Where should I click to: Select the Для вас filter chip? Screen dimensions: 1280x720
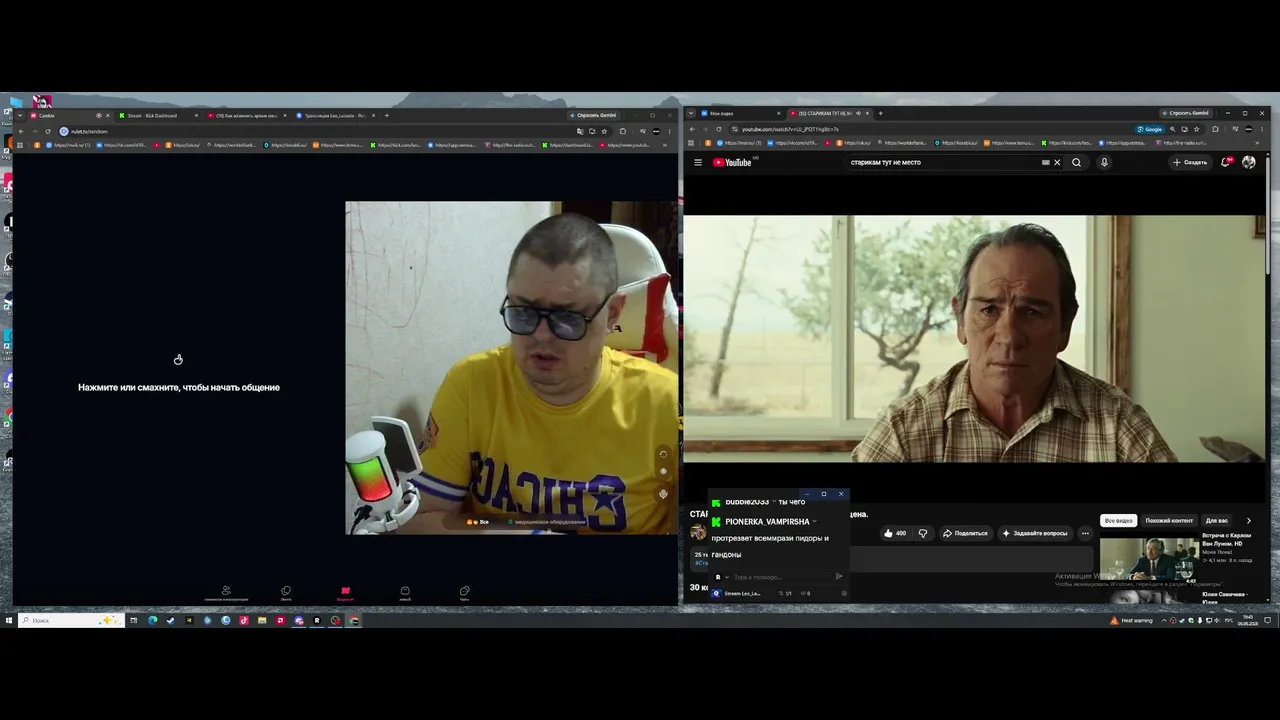tap(1217, 521)
